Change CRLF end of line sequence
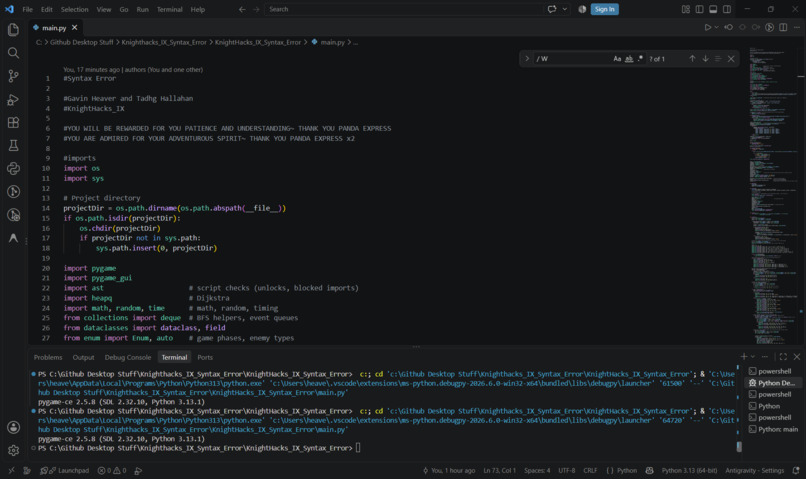The width and height of the screenshot is (806, 479). coord(590,470)
